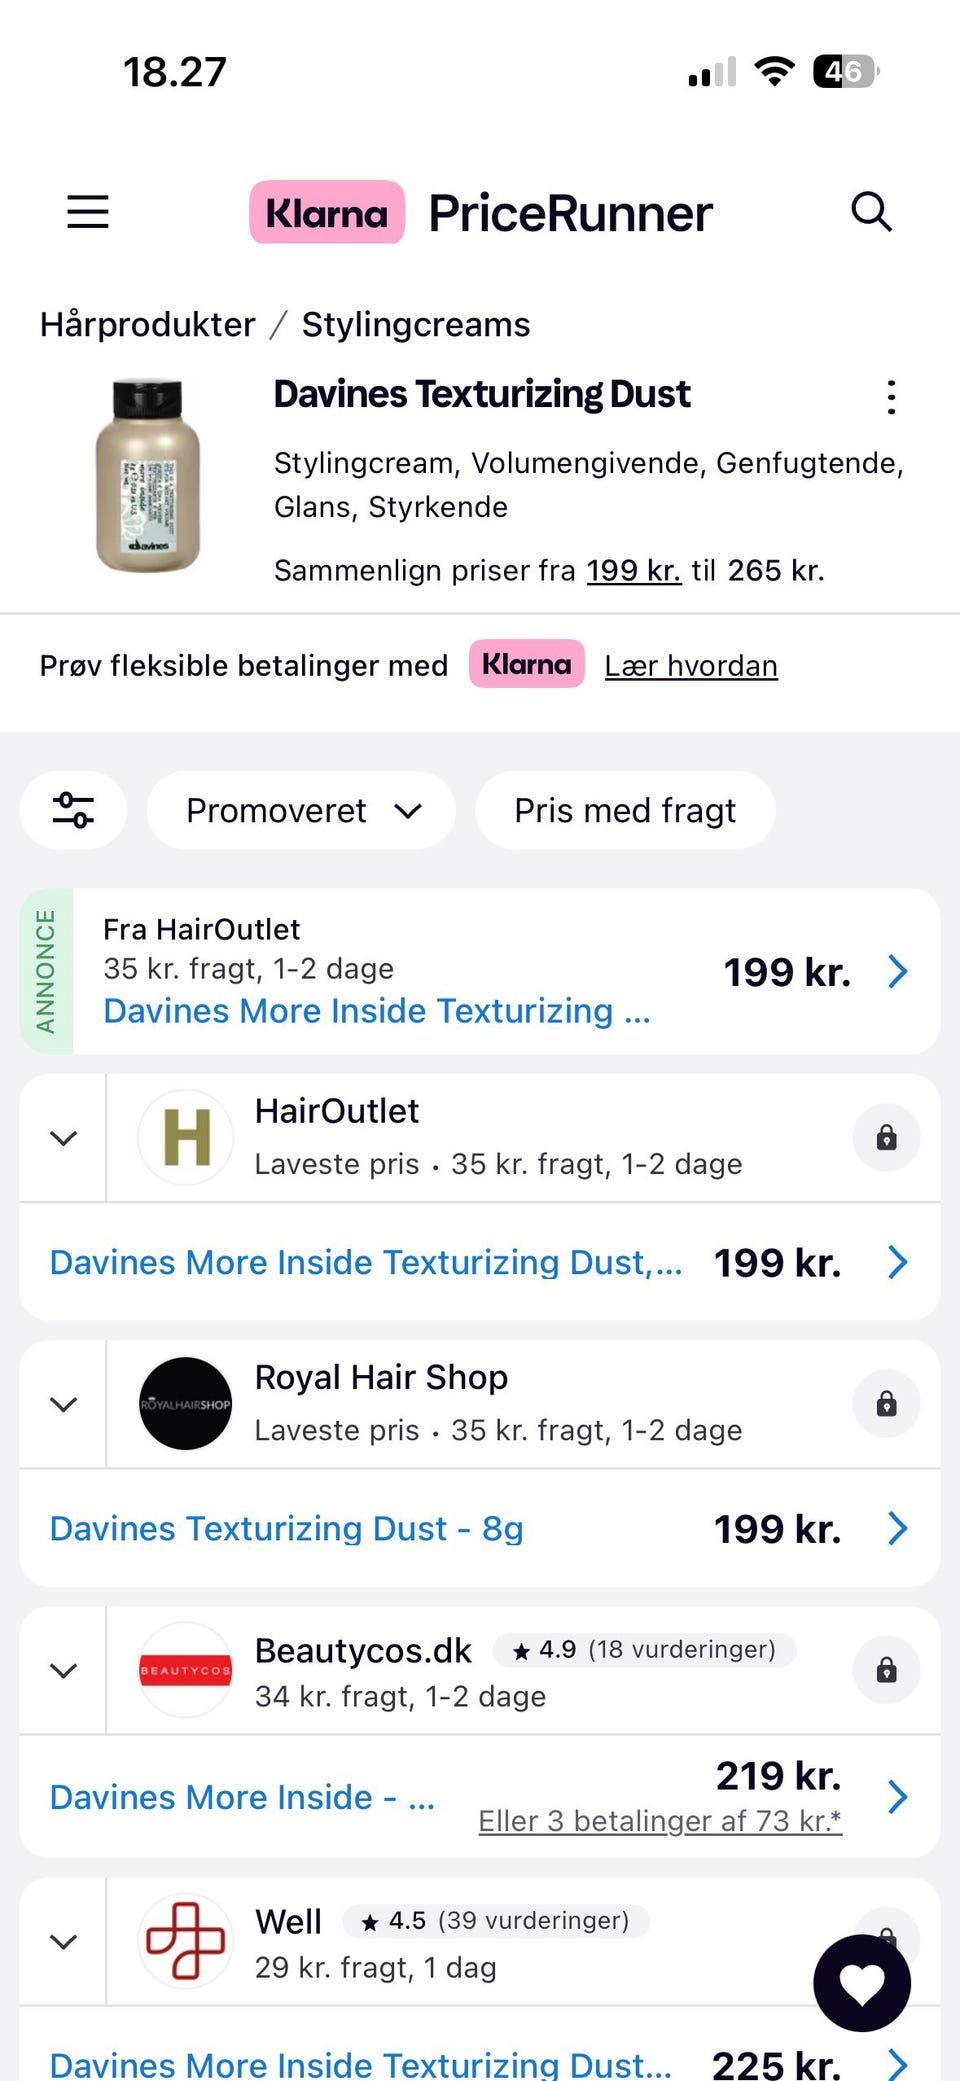Open the Lær hvordan link
Screen dimensions: 960x2081
(691, 666)
